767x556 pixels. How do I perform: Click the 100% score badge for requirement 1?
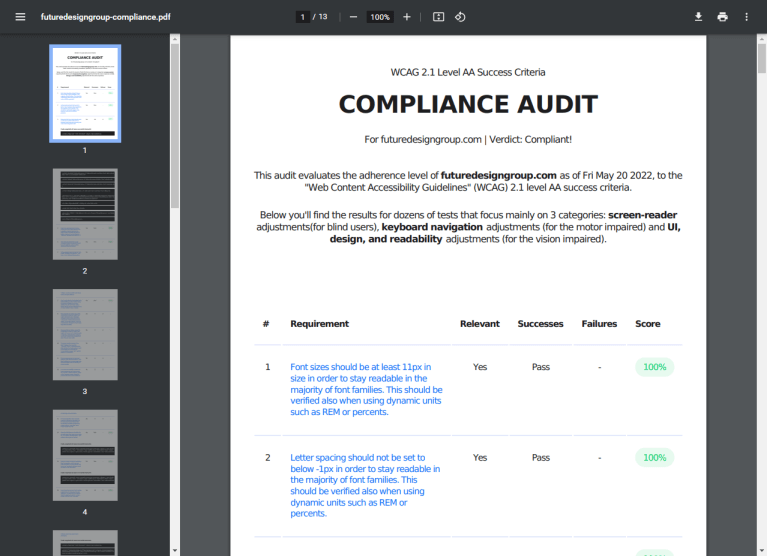tap(654, 367)
